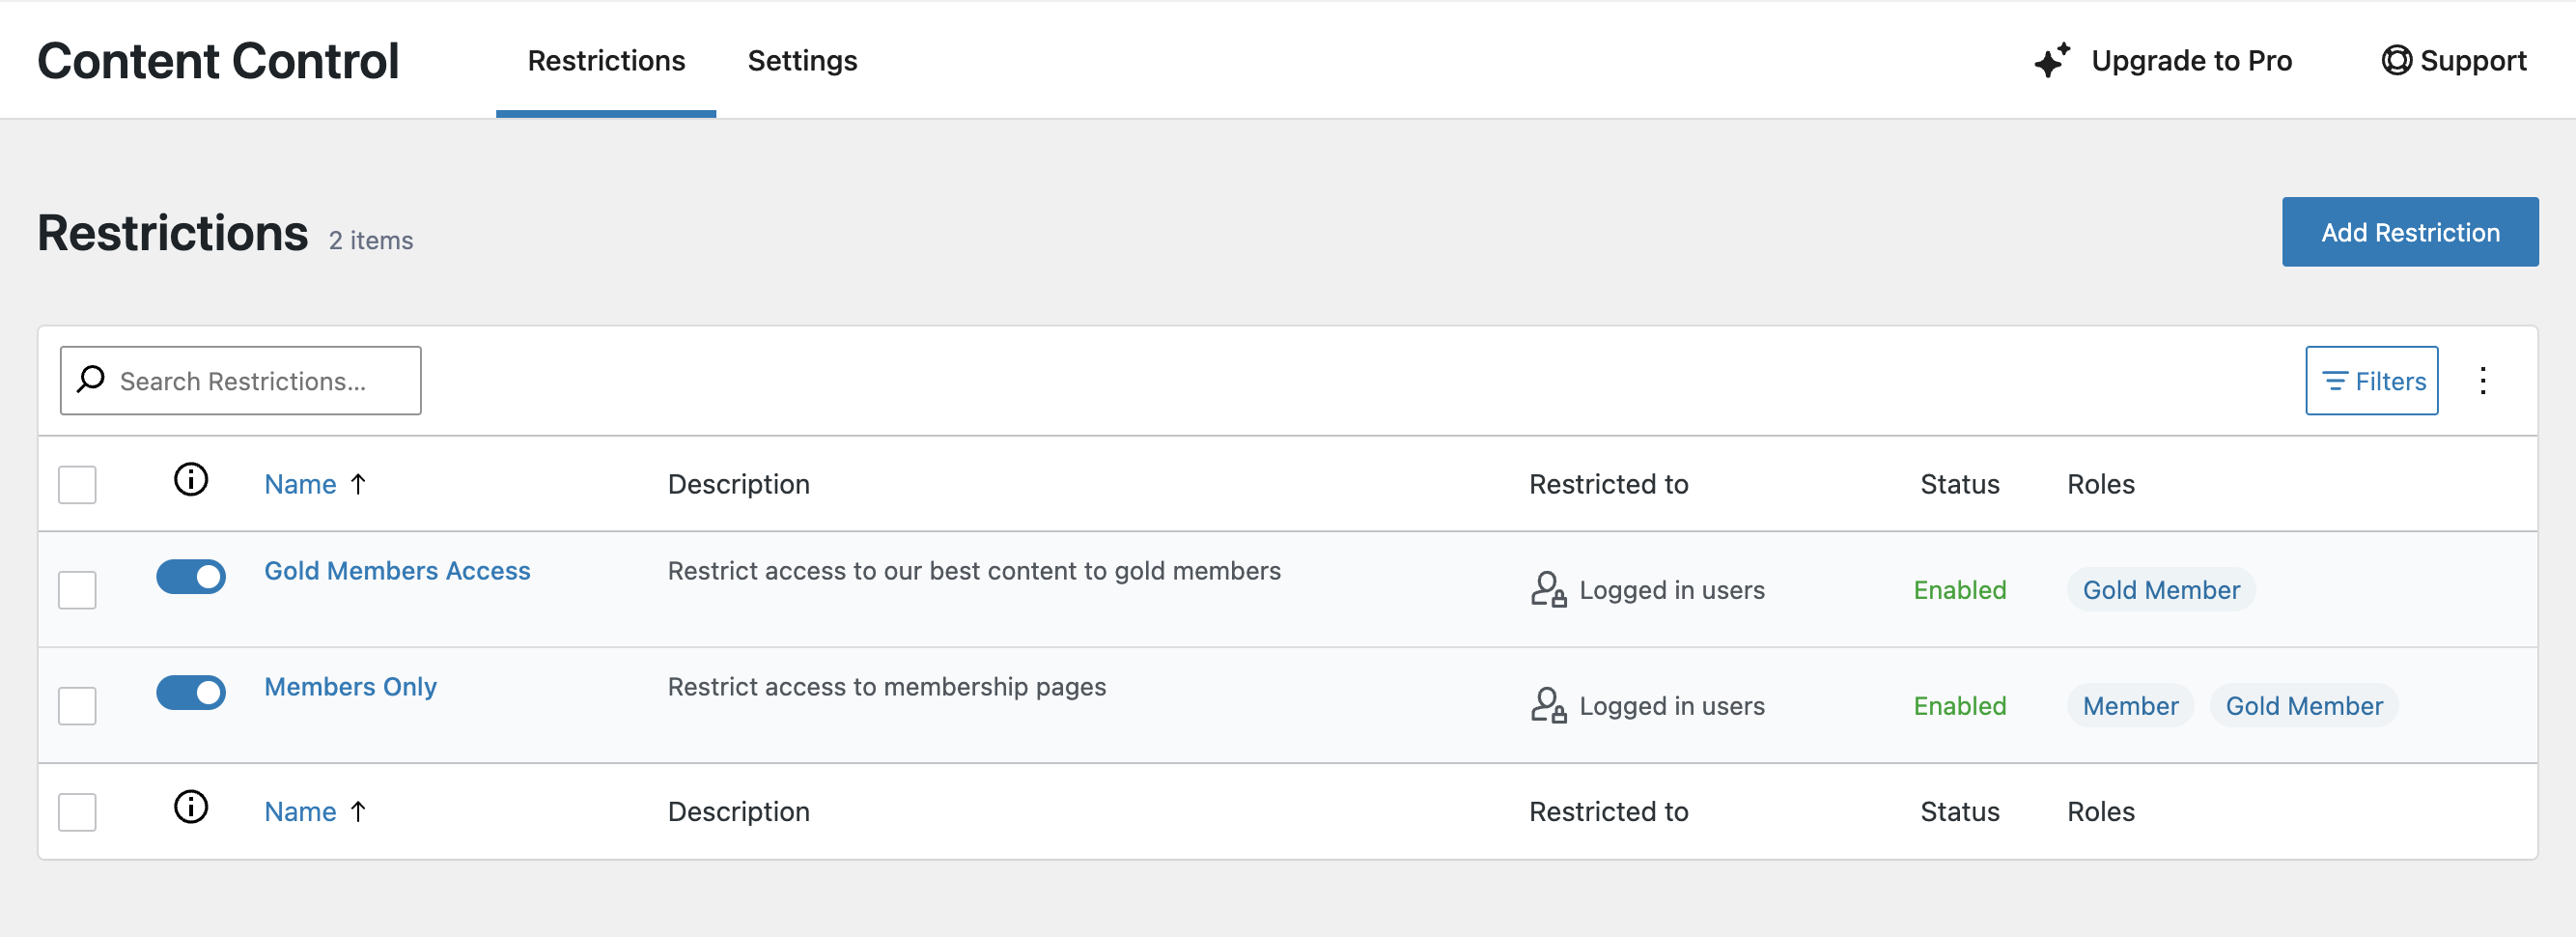The image size is (2576, 937).
Task: Click the Enabled status in Members Only row
Action: (x=1959, y=706)
